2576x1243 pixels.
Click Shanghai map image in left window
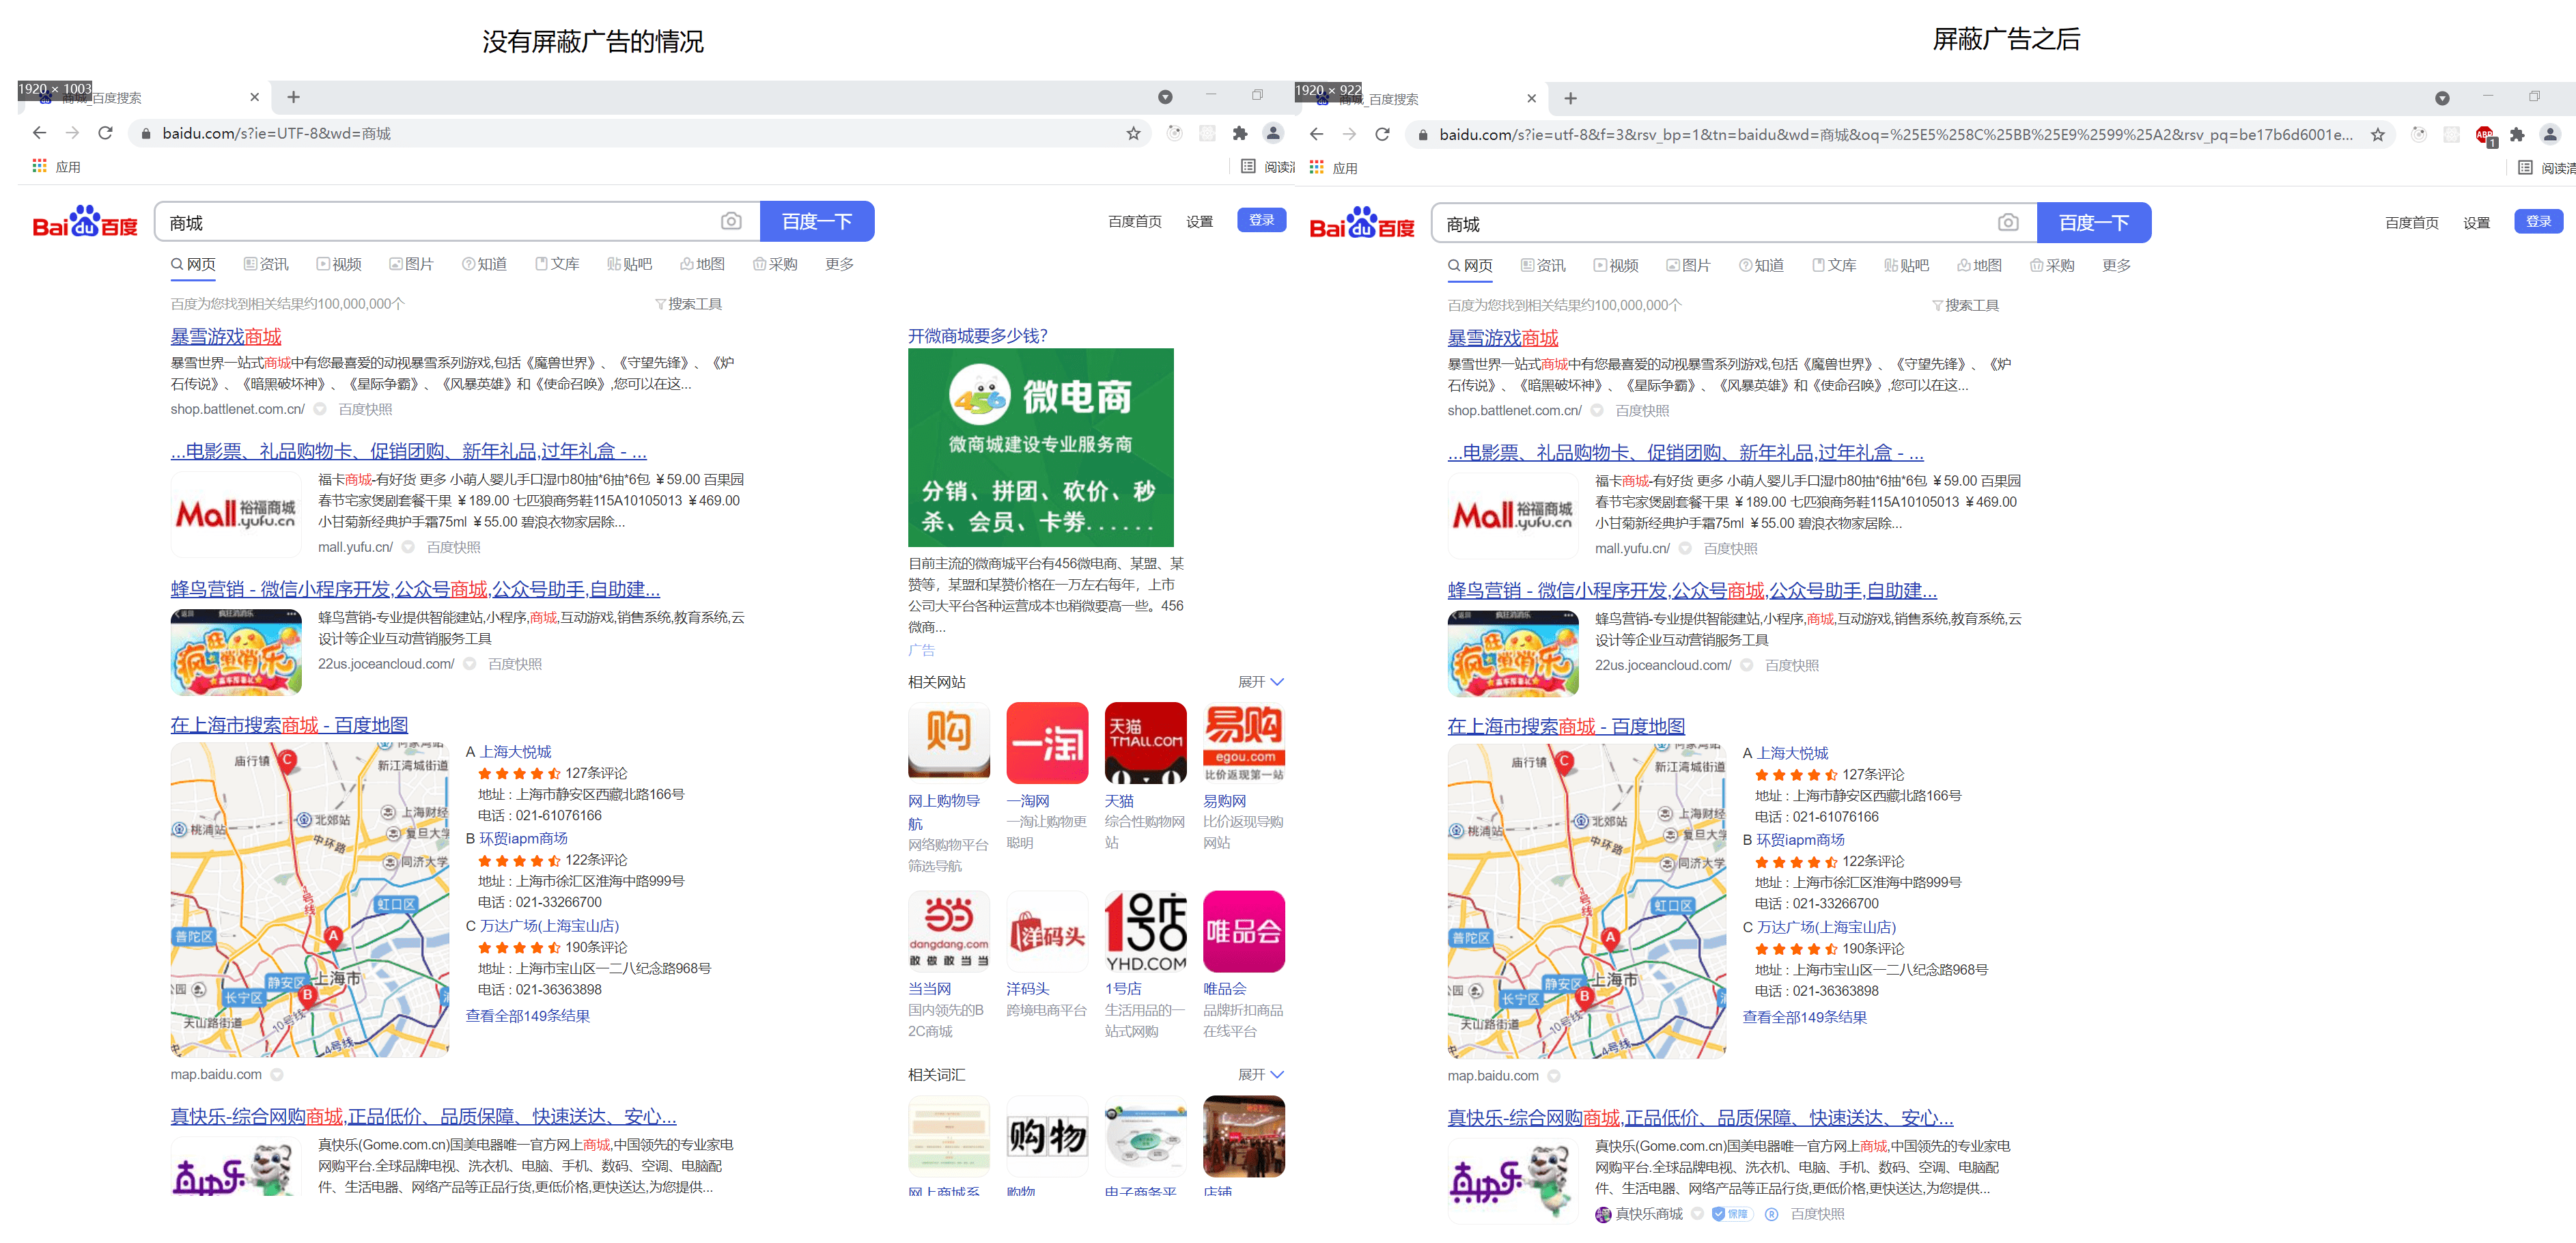click(x=310, y=899)
